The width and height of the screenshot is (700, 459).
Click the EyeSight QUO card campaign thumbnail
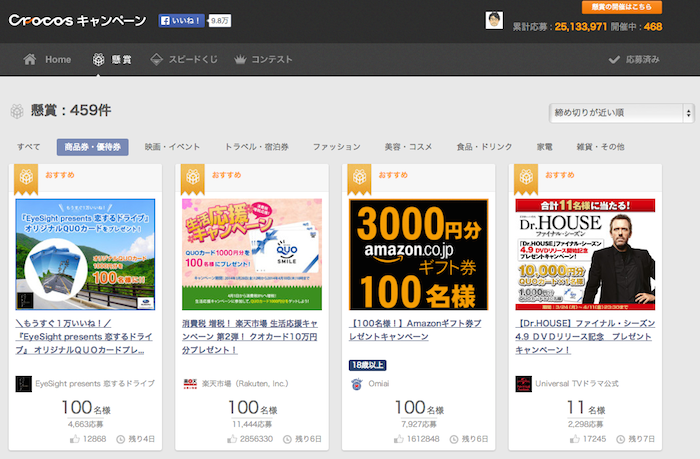(85, 255)
